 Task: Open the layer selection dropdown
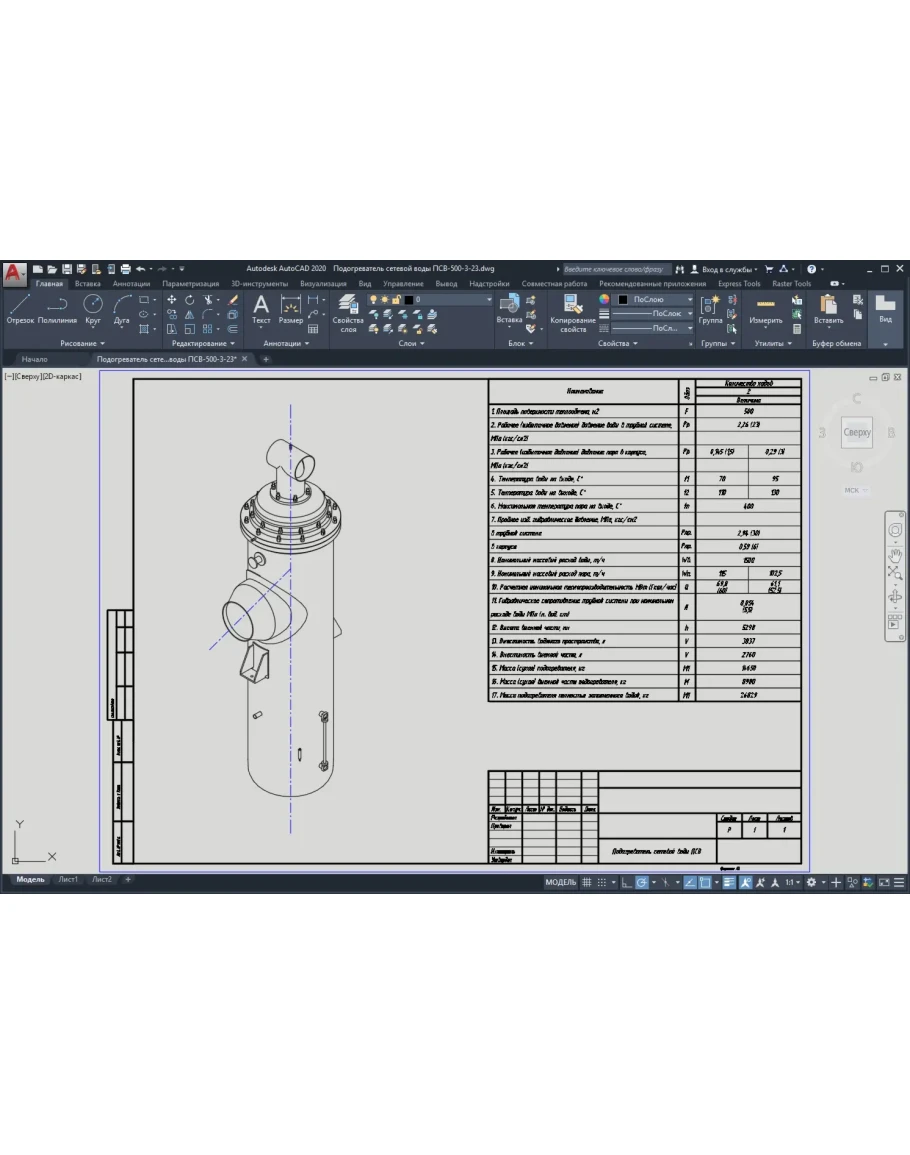click(448, 299)
